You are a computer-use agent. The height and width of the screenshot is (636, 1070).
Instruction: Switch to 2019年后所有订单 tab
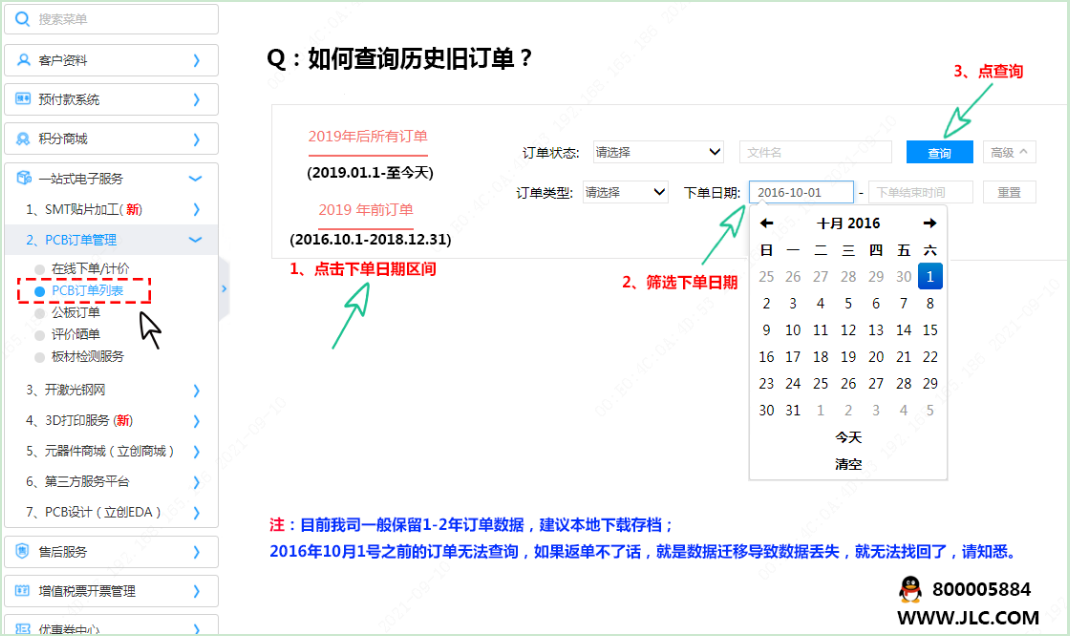tap(367, 137)
